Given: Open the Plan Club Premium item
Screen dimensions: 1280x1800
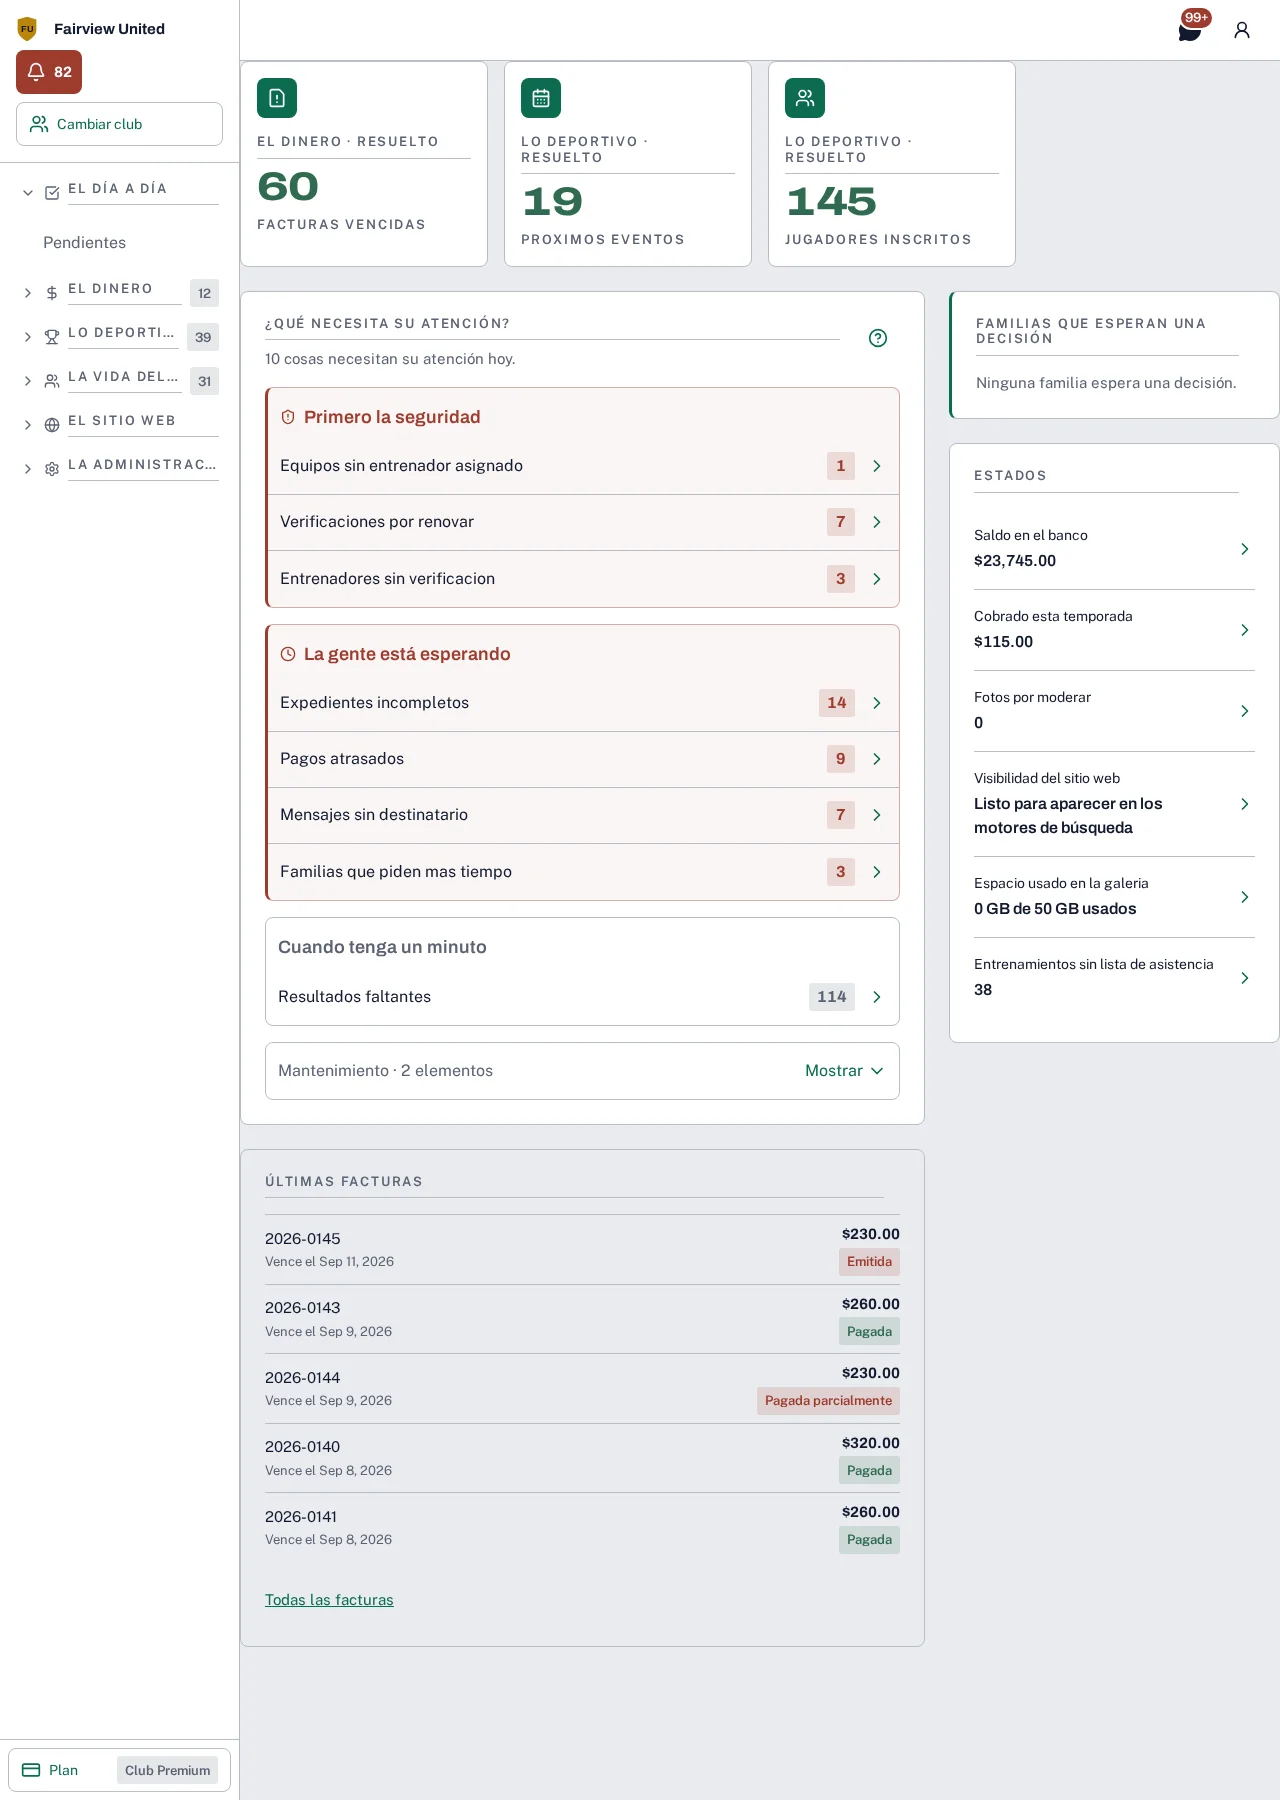Looking at the screenshot, I should pos(120,1770).
